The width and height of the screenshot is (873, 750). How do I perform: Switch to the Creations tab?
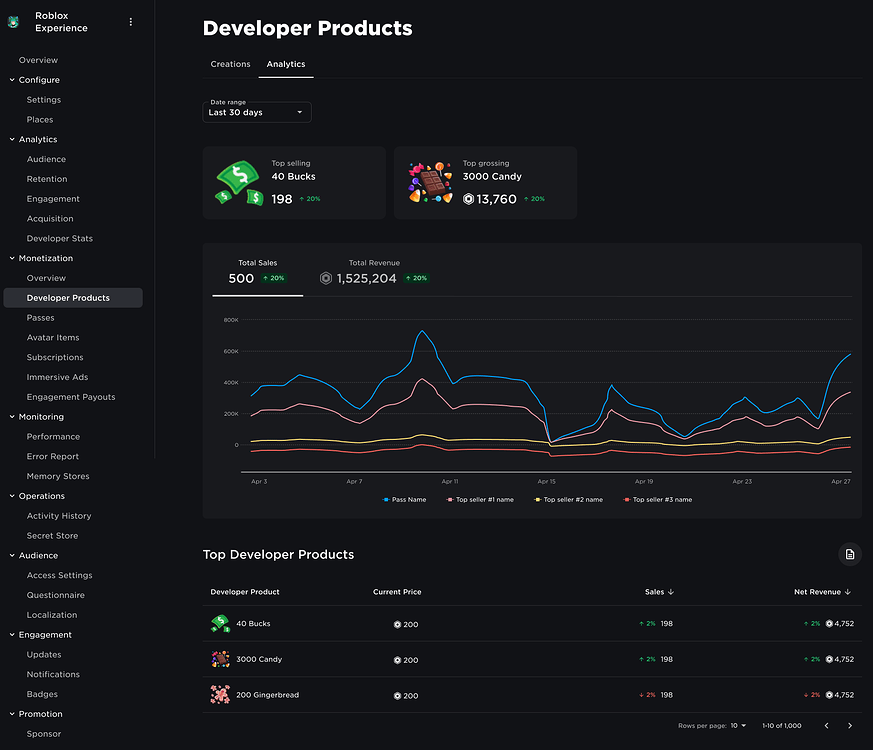(x=230, y=63)
